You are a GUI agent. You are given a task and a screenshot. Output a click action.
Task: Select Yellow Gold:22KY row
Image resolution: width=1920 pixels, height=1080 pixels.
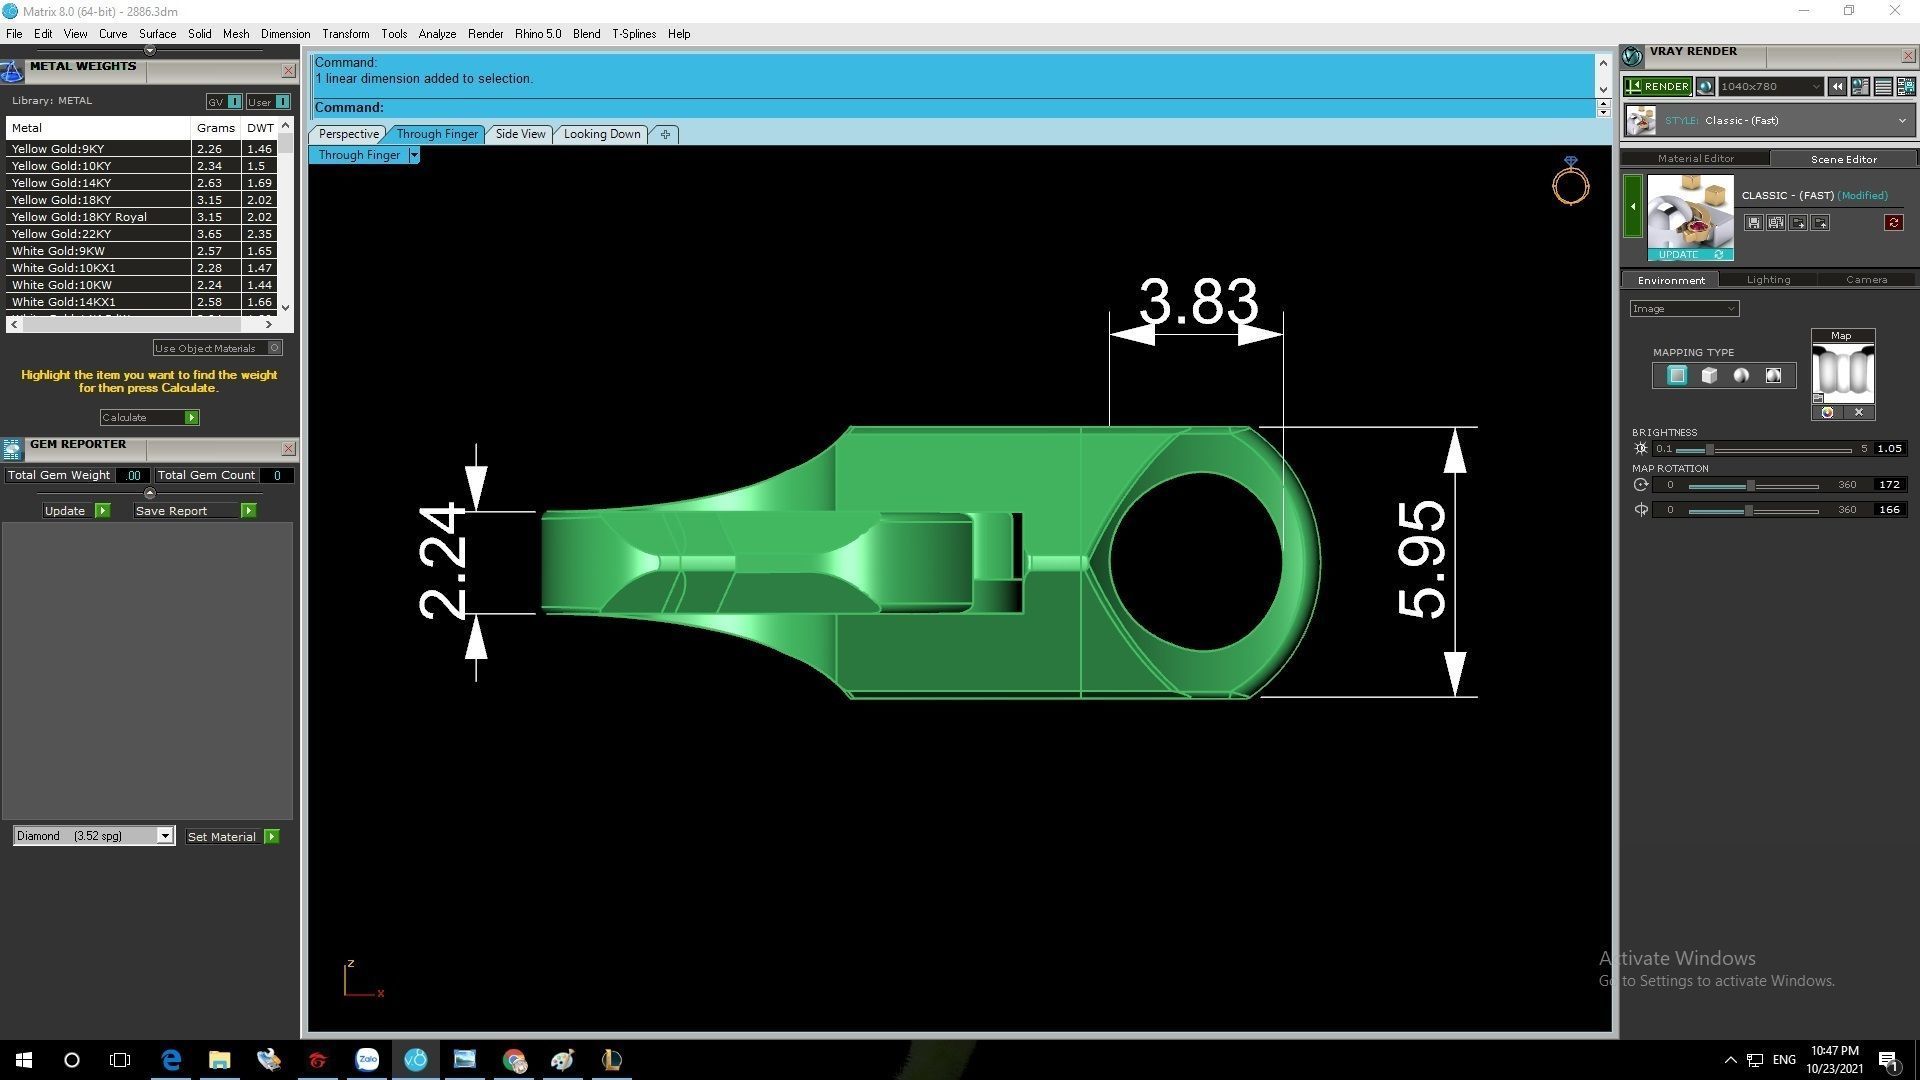141,234
